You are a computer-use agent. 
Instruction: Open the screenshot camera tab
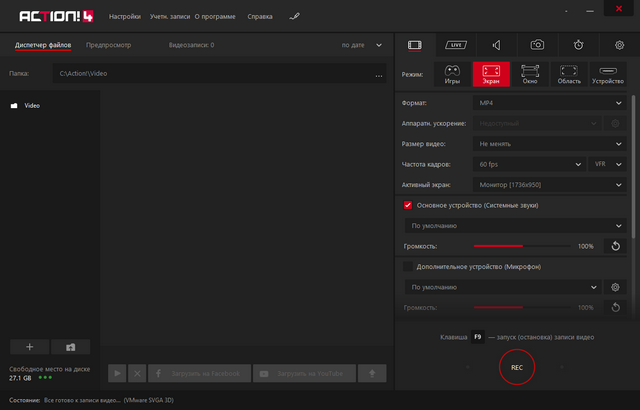[538, 45]
